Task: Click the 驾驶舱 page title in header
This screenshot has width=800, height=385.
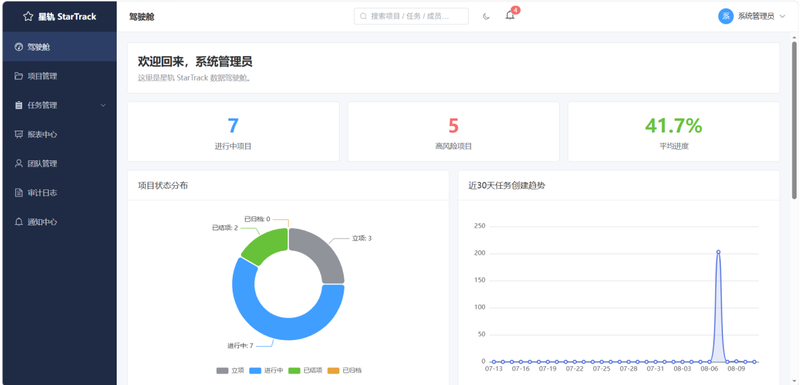Action: click(x=142, y=17)
